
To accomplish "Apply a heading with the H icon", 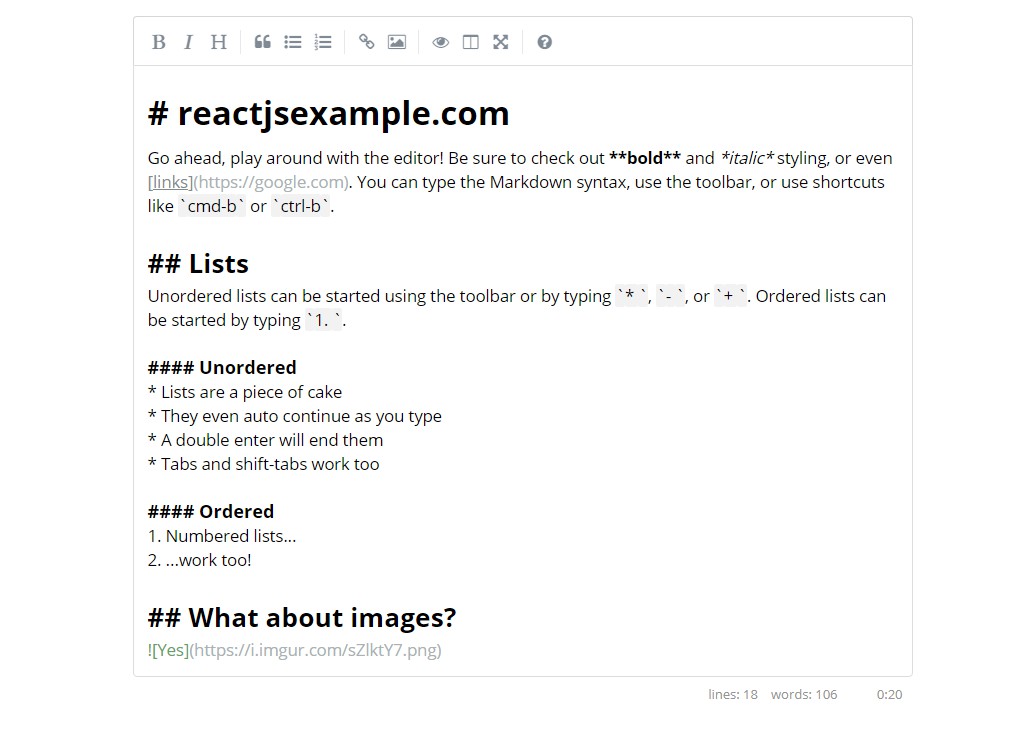I will (218, 42).
